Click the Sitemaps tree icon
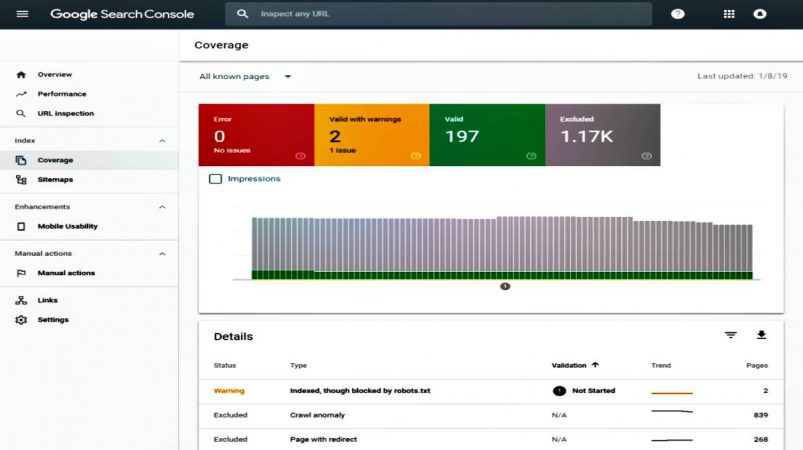The image size is (803, 450). (21, 180)
